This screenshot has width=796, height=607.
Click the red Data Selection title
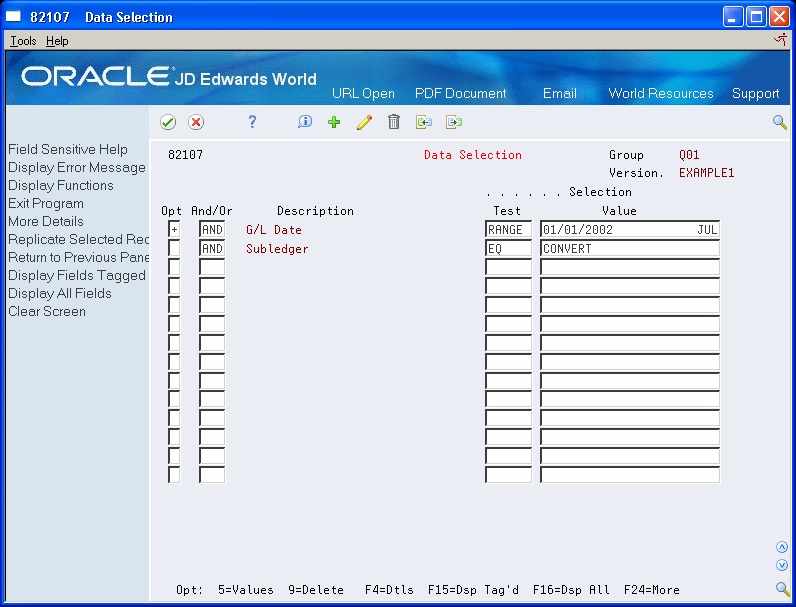point(473,155)
